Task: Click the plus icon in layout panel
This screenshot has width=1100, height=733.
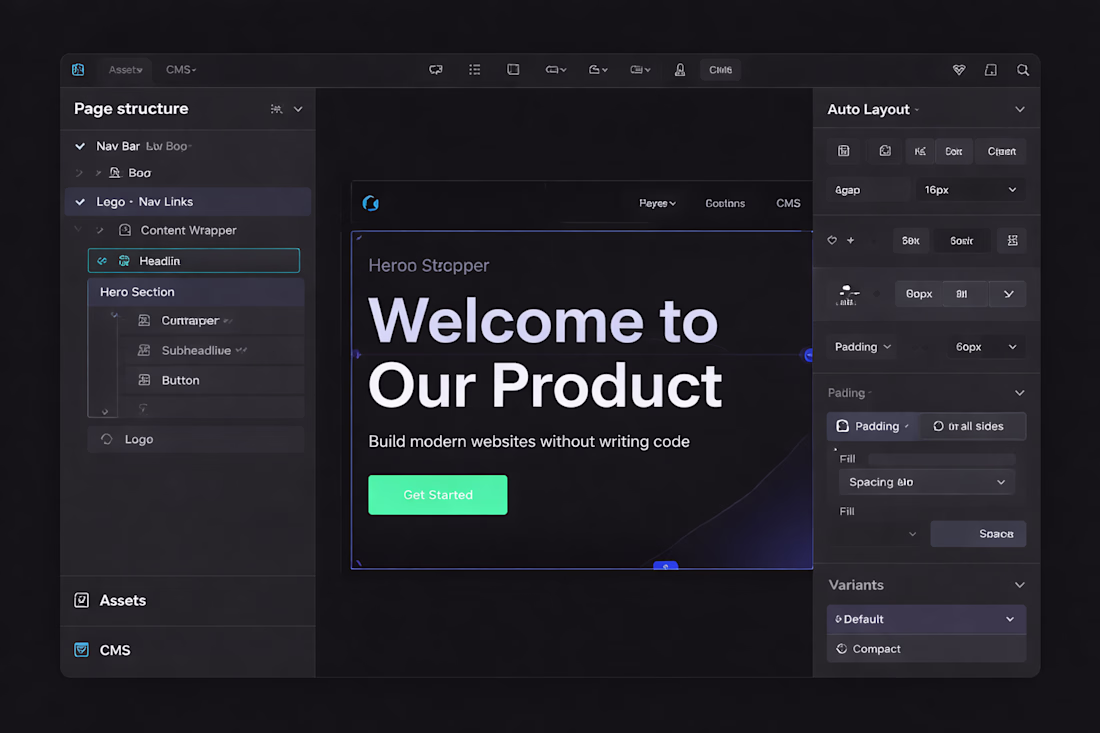Action: (x=850, y=241)
